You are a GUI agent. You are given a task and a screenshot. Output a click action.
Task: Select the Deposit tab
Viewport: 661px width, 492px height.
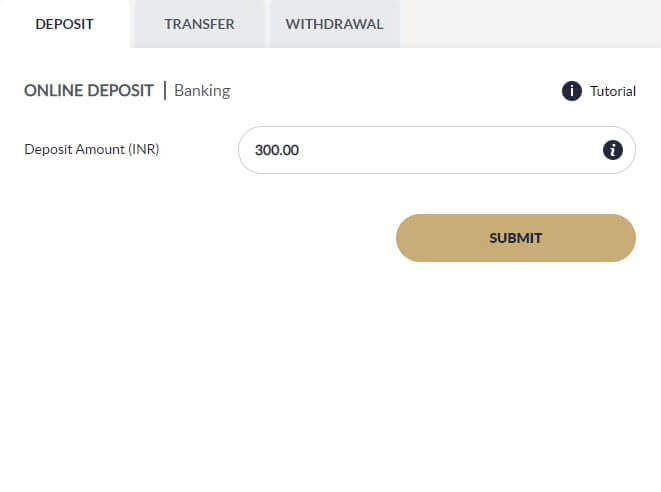coord(64,24)
